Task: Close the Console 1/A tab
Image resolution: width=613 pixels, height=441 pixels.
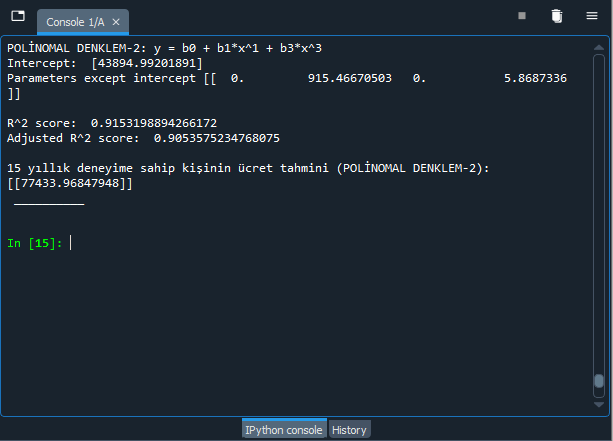Action: (116, 22)
